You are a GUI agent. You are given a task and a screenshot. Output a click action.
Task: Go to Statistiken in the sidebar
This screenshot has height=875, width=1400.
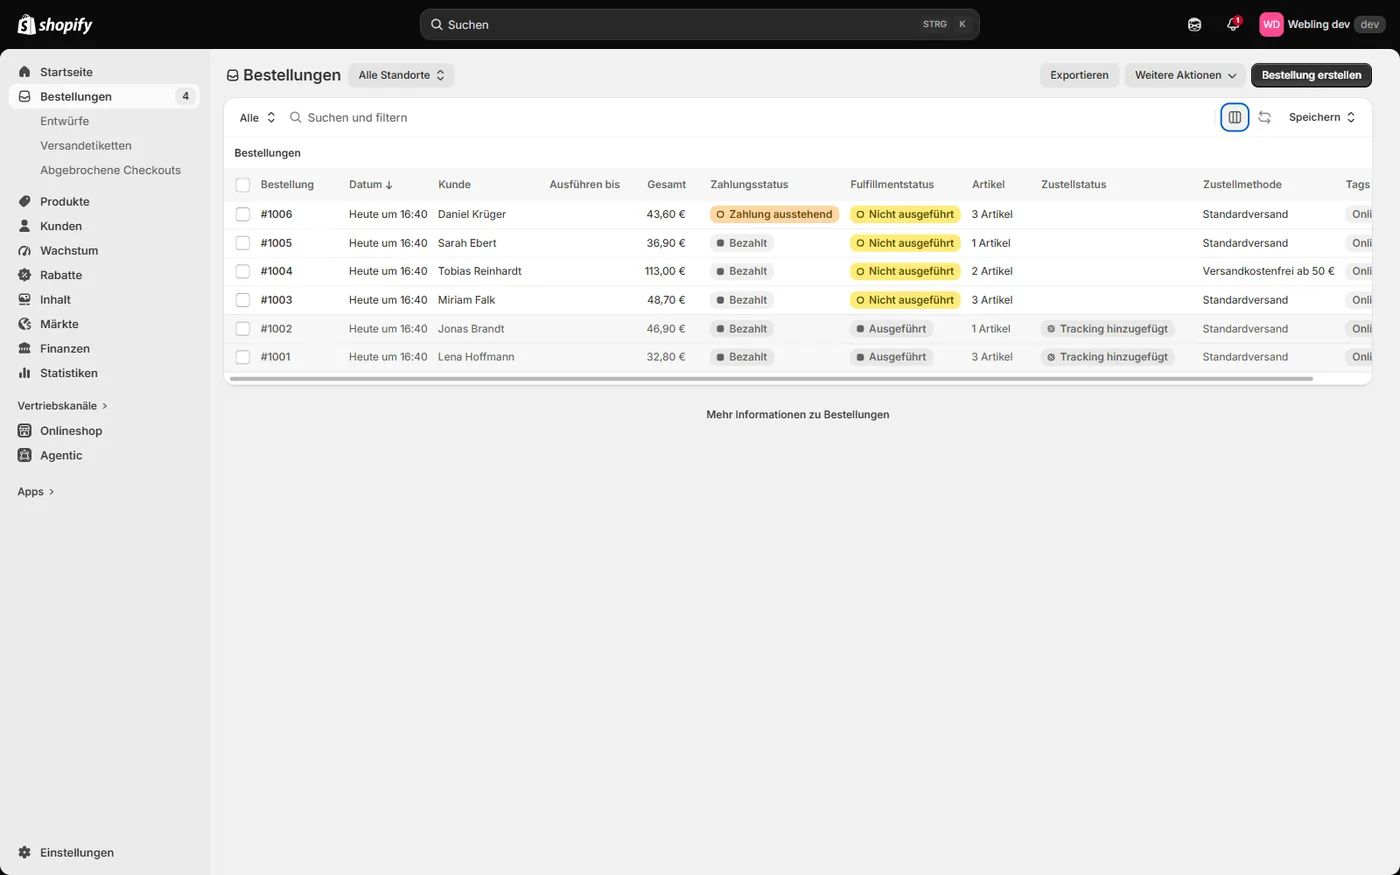pos(69,373)
